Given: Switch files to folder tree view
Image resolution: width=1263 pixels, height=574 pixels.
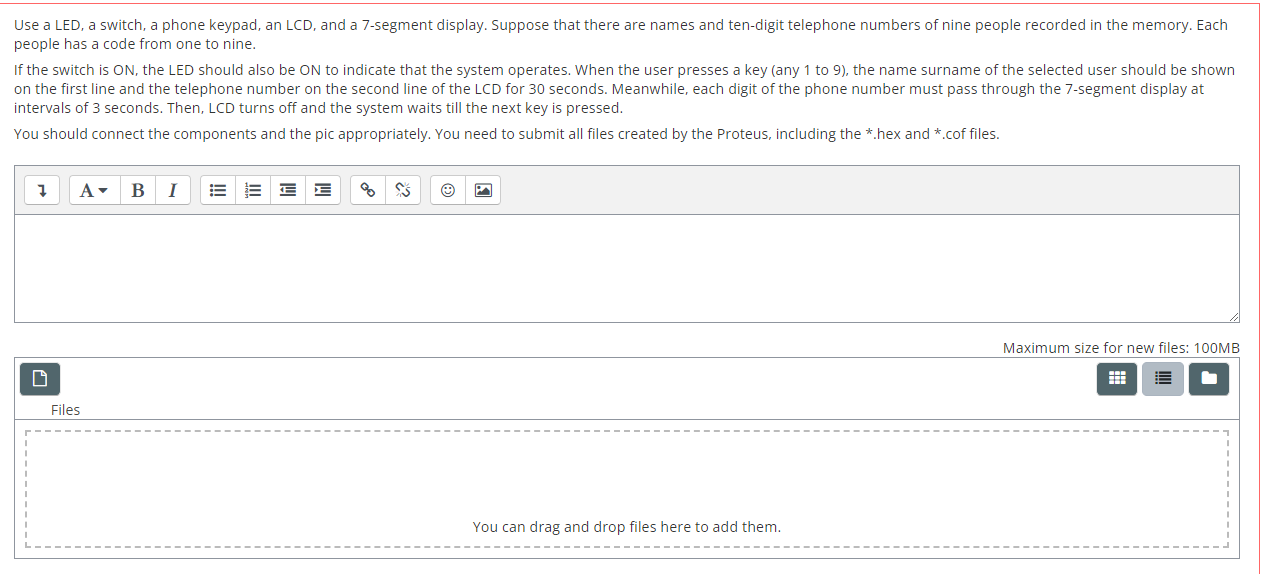Looking at the screenshot, I should (x=1209, y=378).
